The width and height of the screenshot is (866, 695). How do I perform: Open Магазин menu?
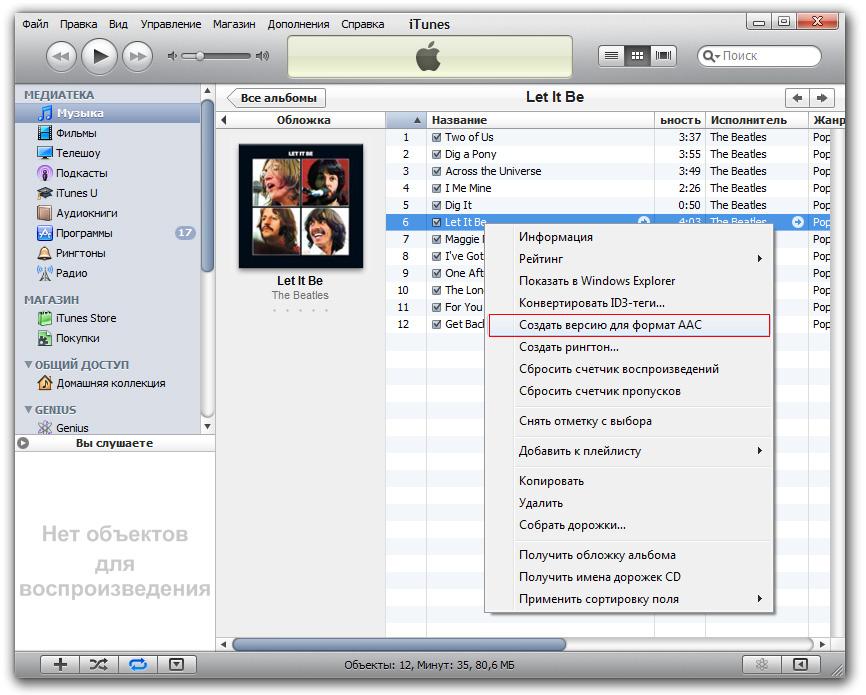click(x=234, y=24)
